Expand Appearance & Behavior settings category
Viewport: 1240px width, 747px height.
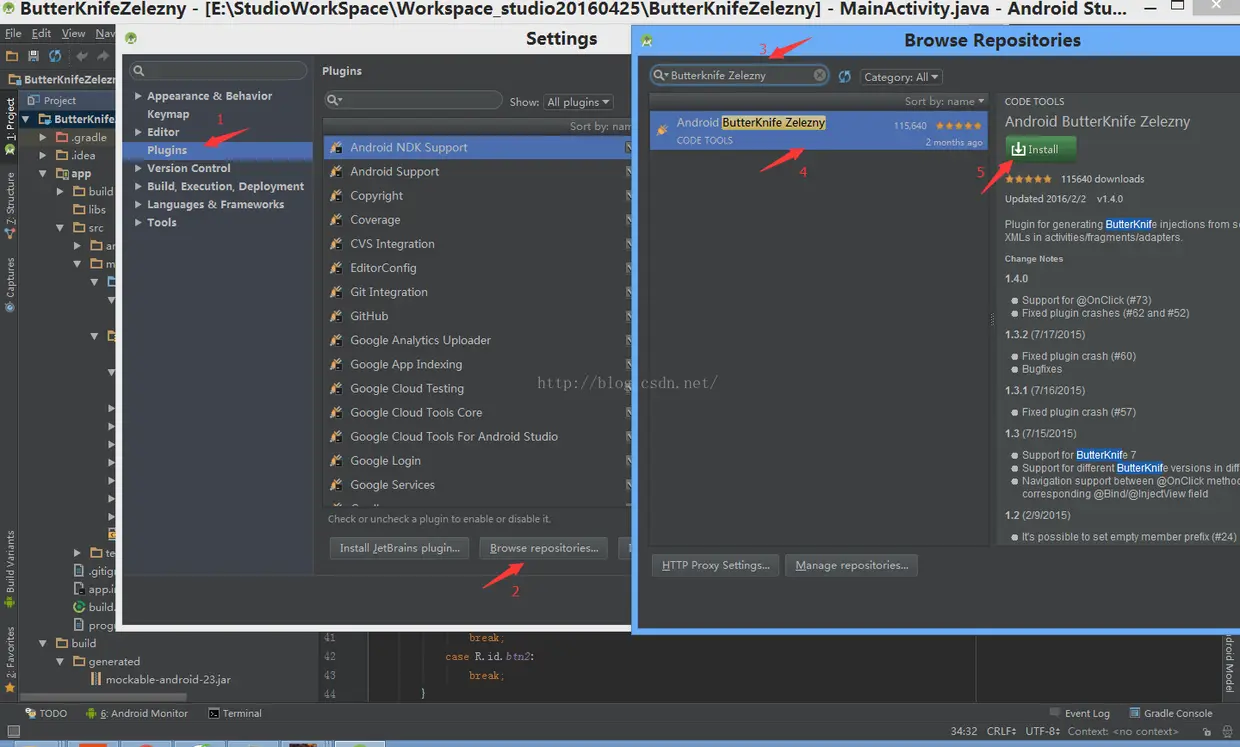(x=139, y=96)
